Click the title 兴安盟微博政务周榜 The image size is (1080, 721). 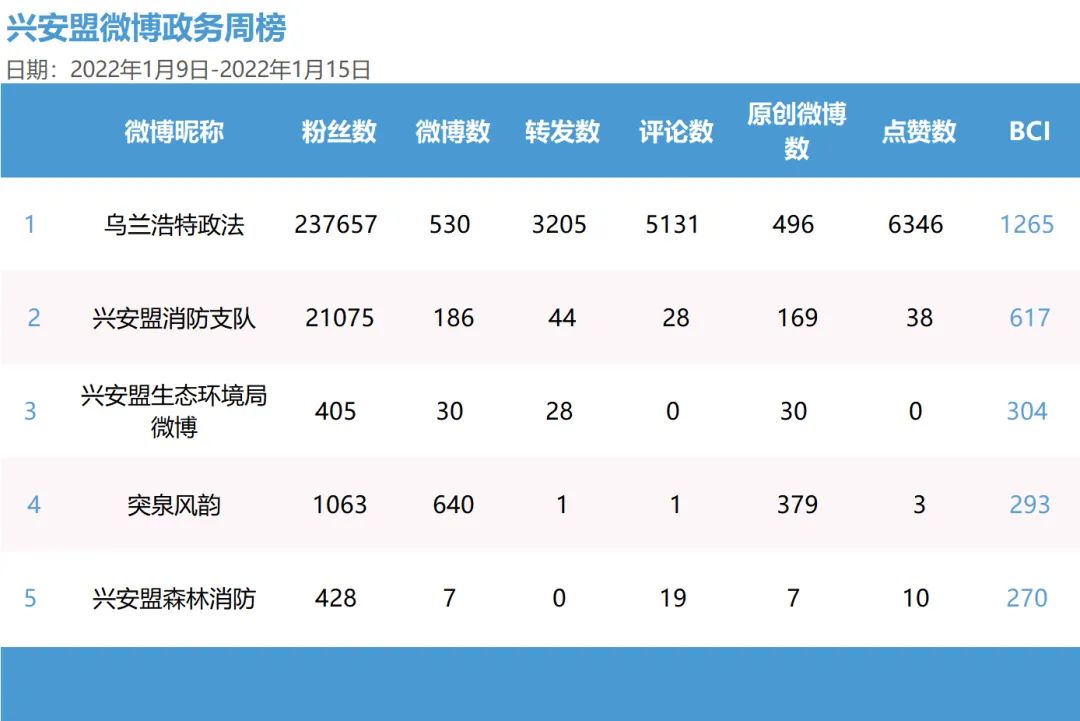[x=146, y=28]
